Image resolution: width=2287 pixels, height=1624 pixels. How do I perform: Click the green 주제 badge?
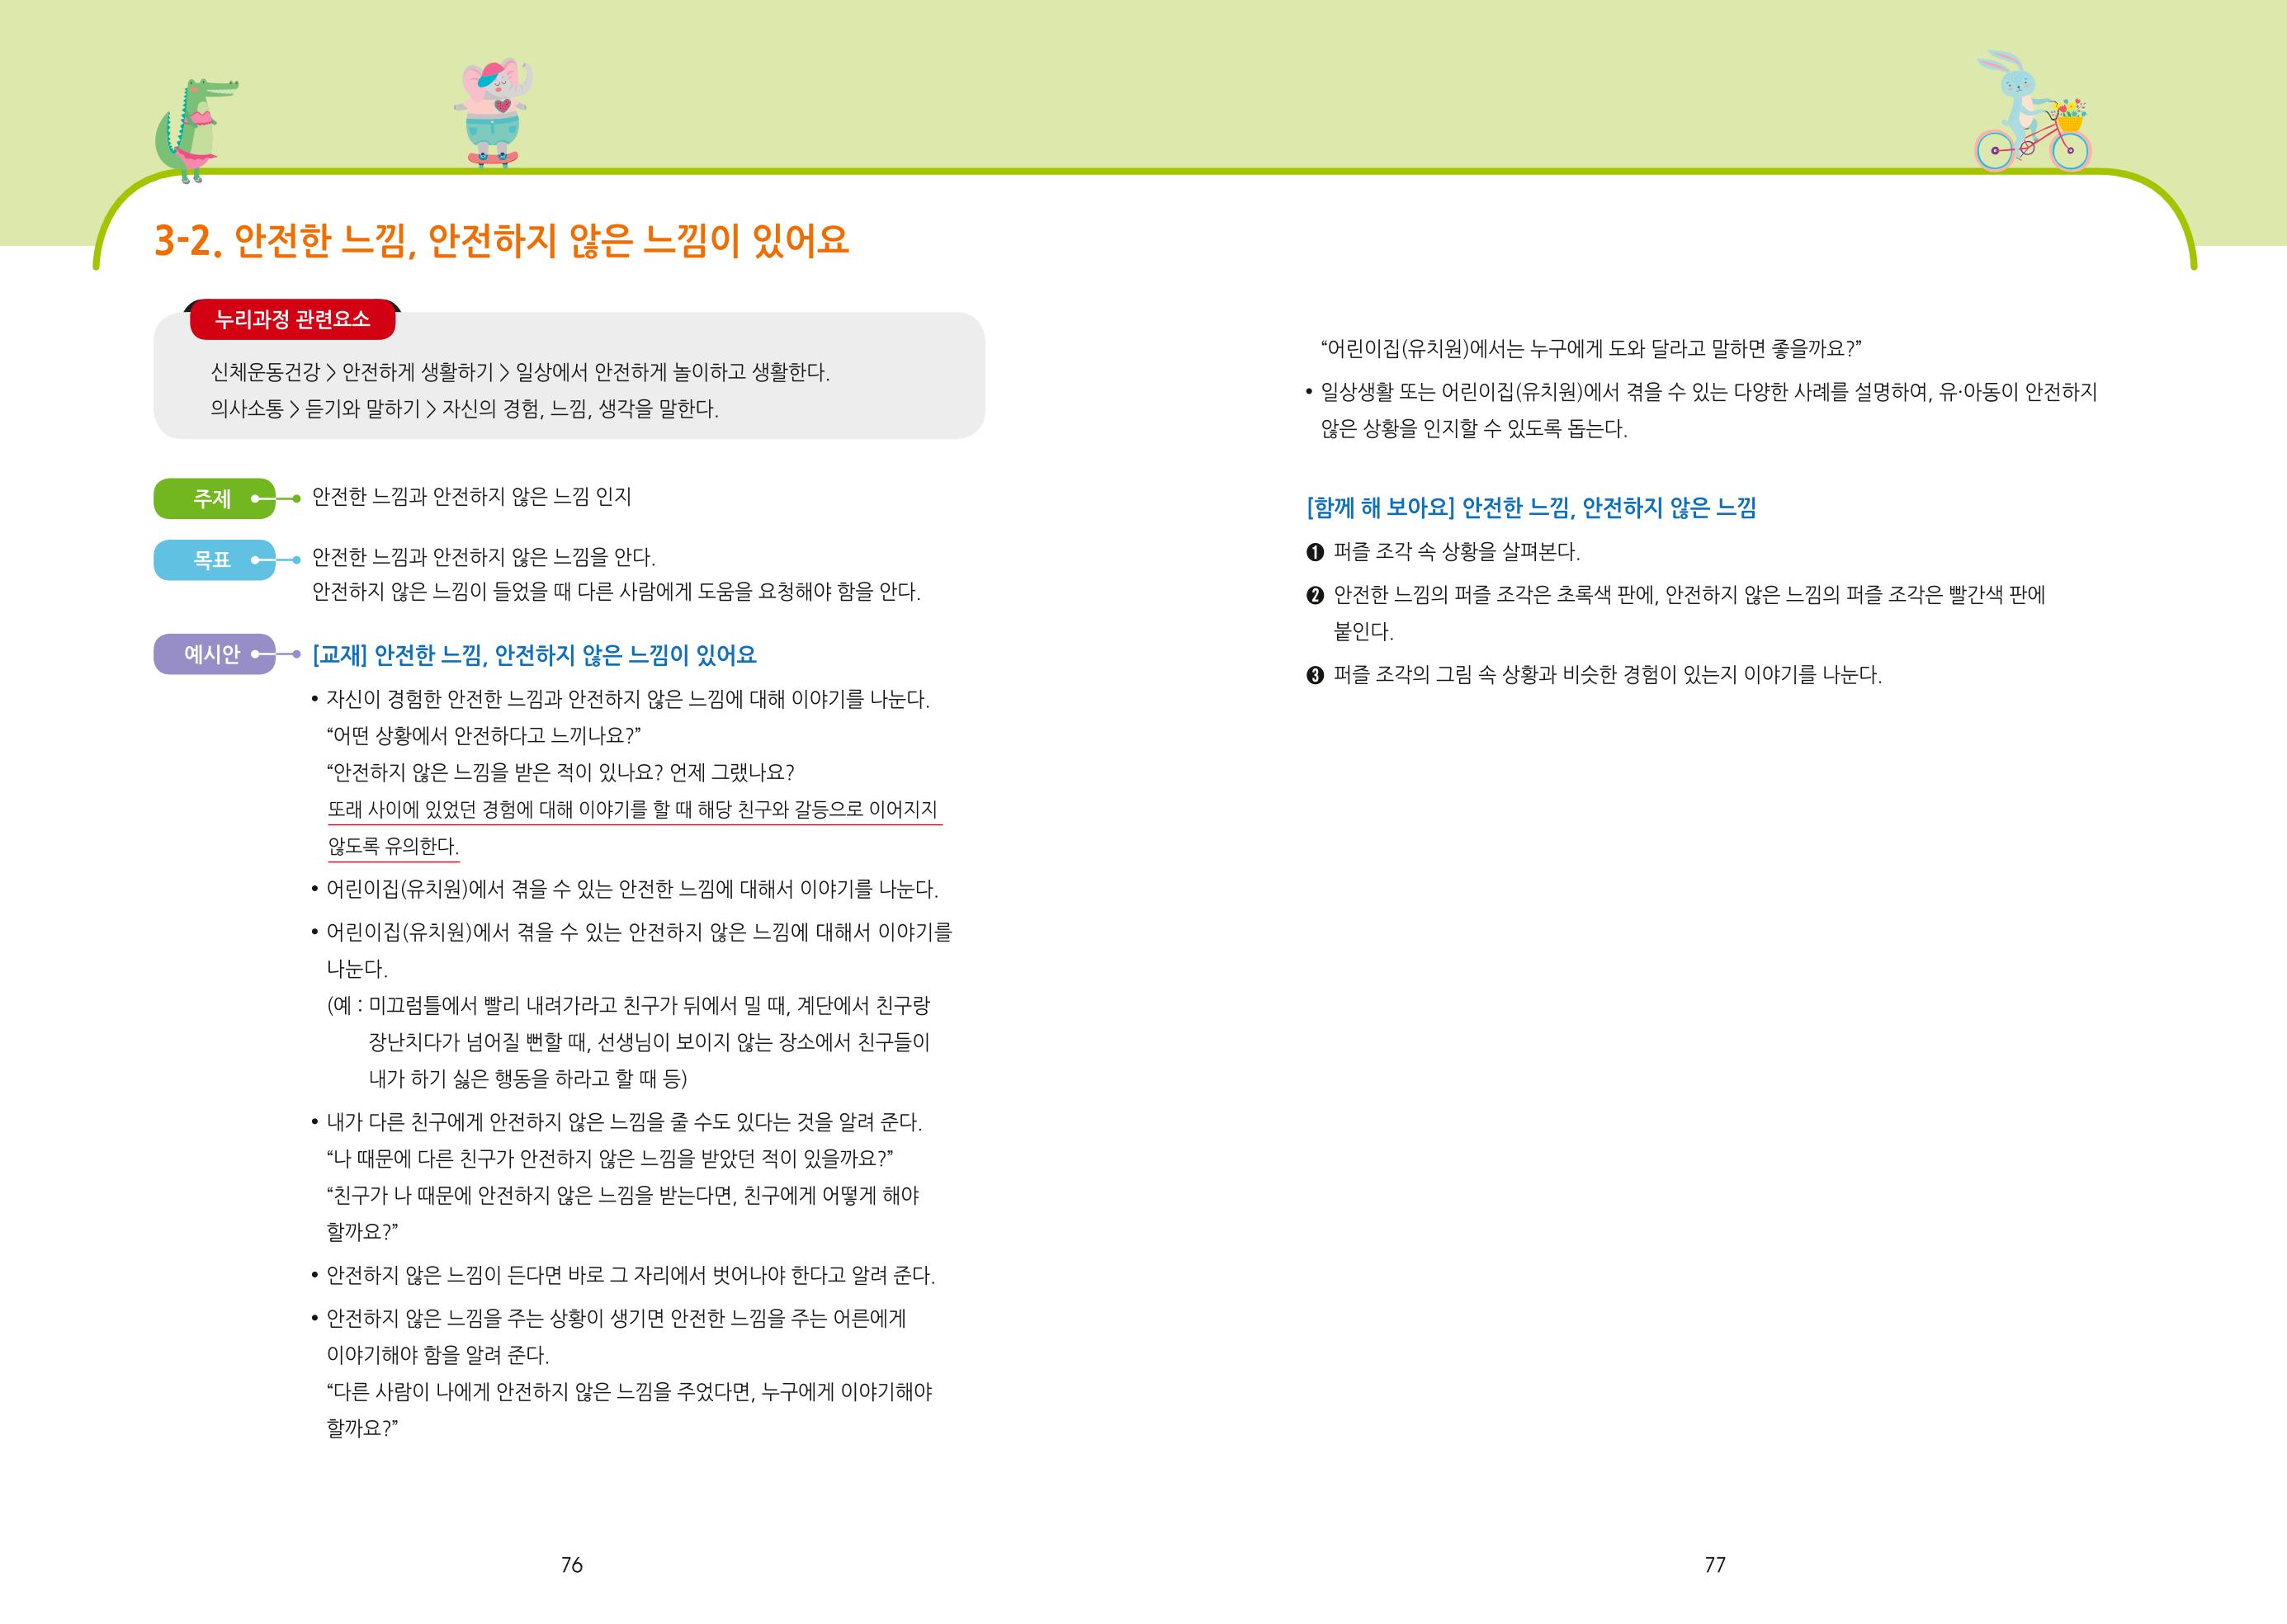pyautogui.click(x=214, y=498)
